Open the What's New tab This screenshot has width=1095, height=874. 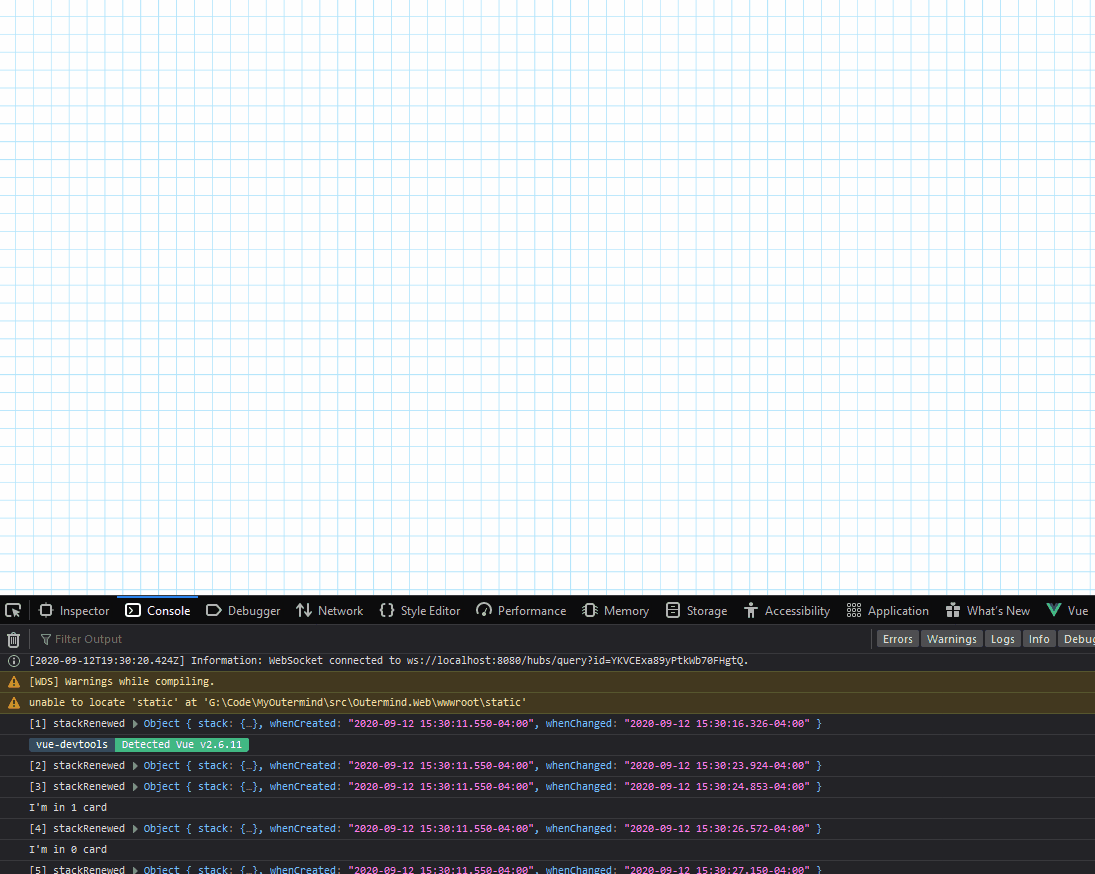(x=987, y=611)
